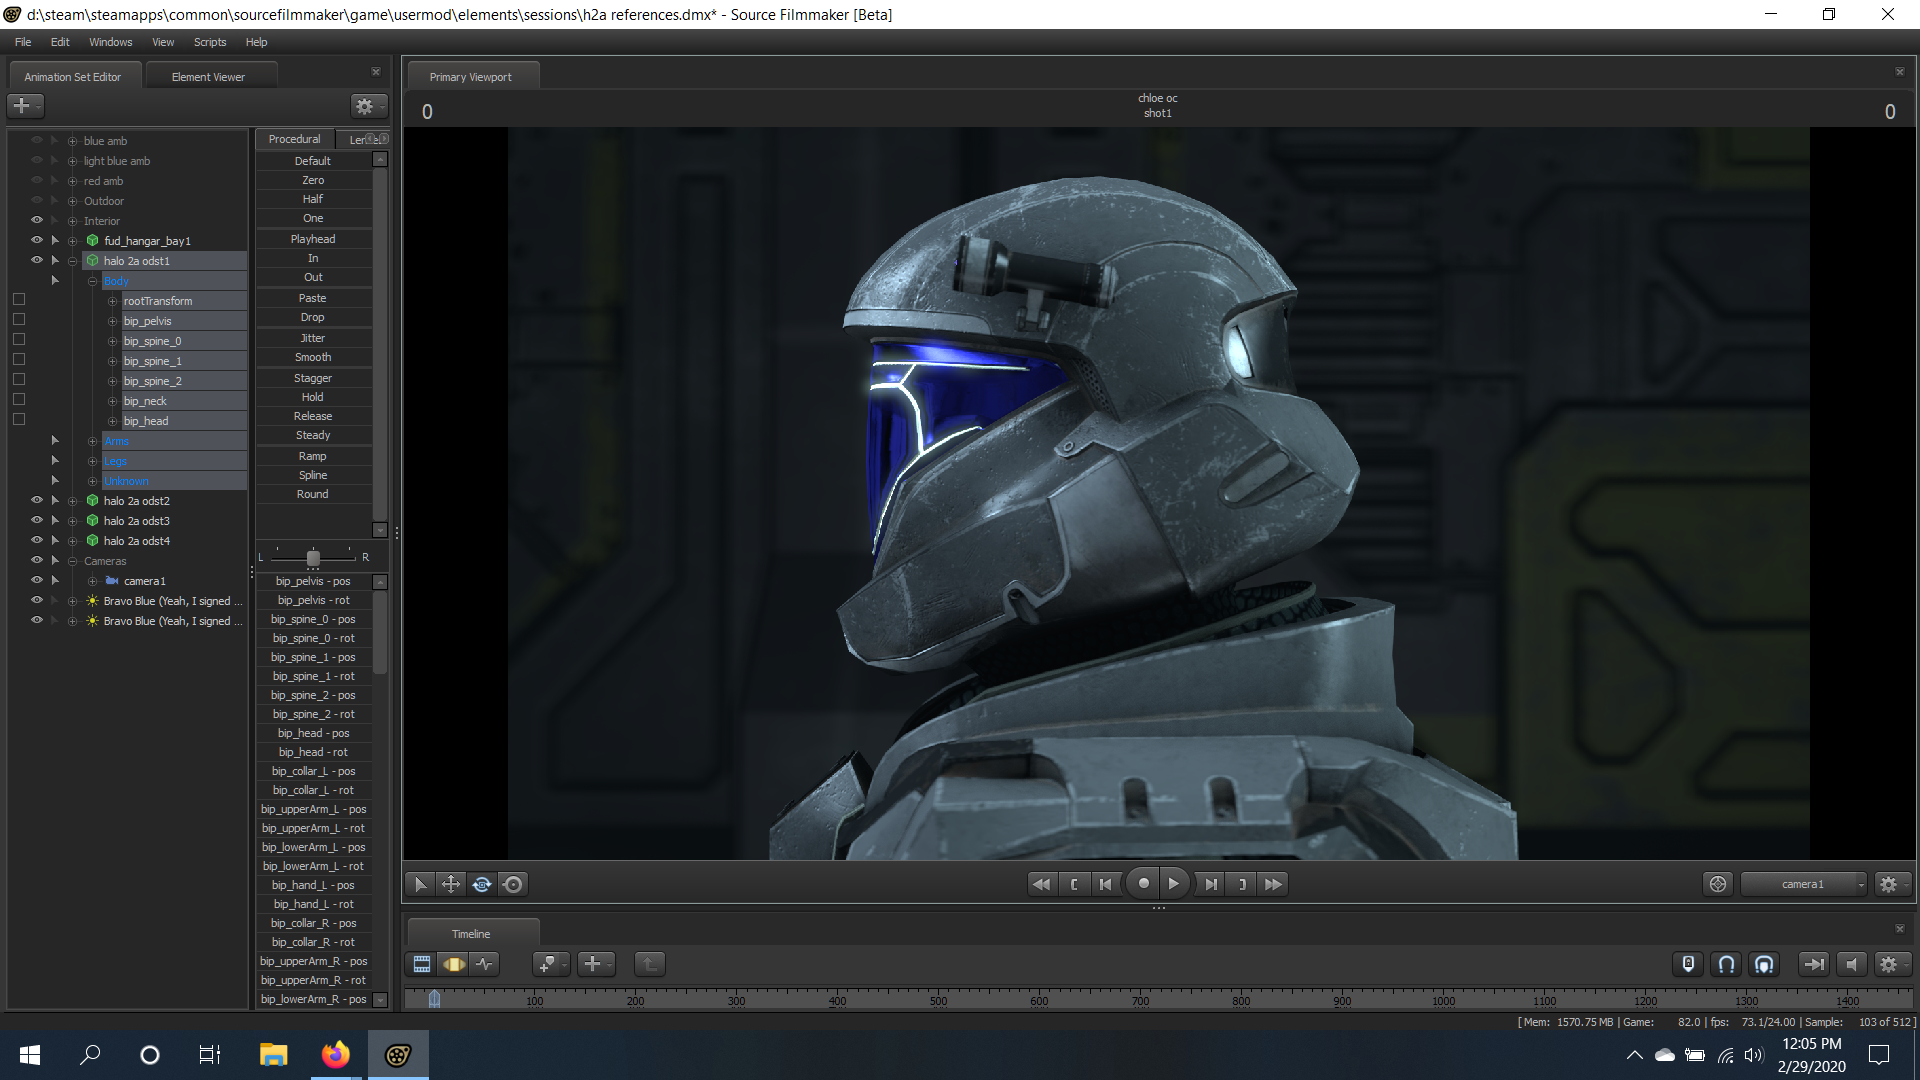
Task: Check the box beside rootTransform
Action: [19, 300]
